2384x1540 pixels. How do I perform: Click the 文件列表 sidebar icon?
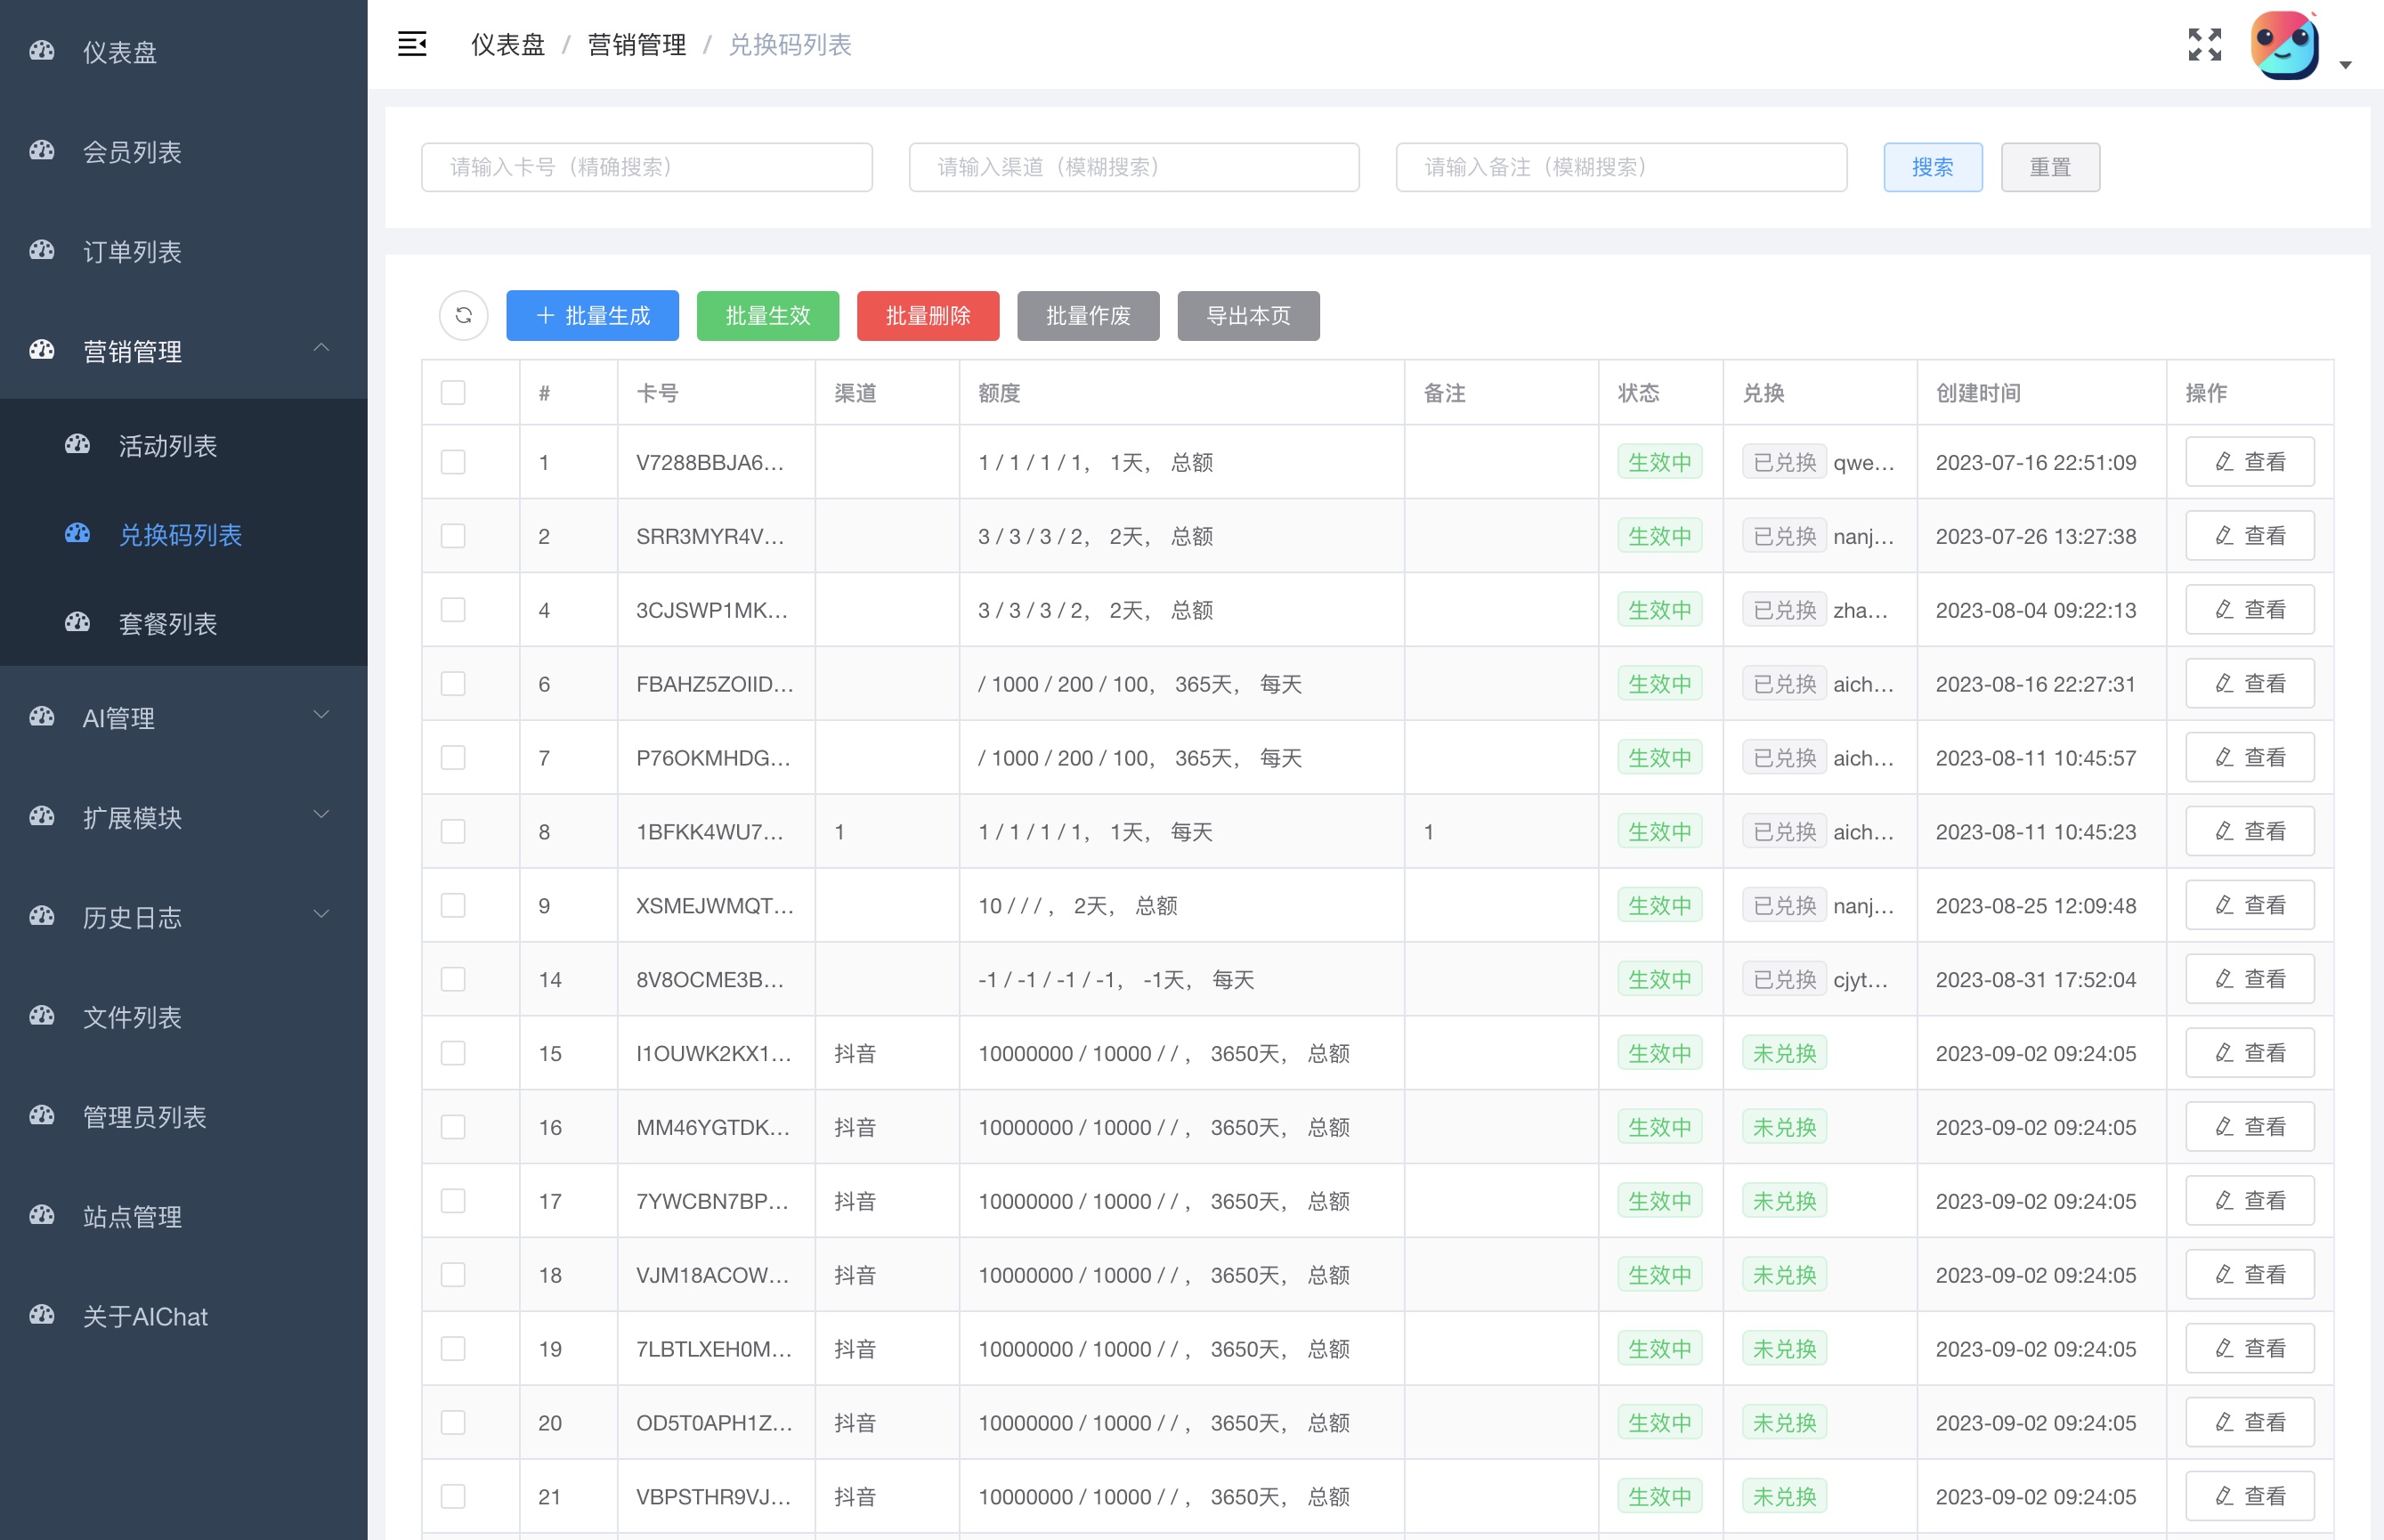tap(42, 1016)
